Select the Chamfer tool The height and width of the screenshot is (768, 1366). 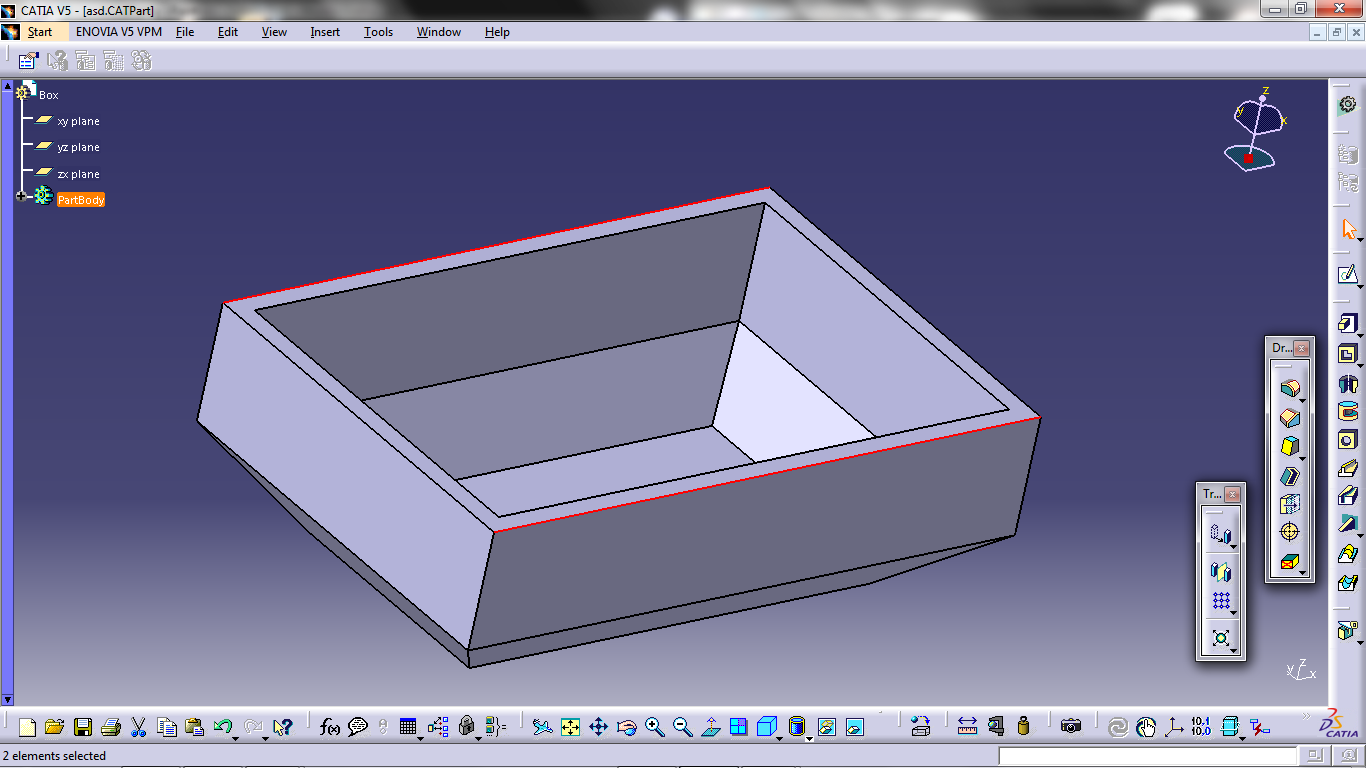coord(1291,417)
